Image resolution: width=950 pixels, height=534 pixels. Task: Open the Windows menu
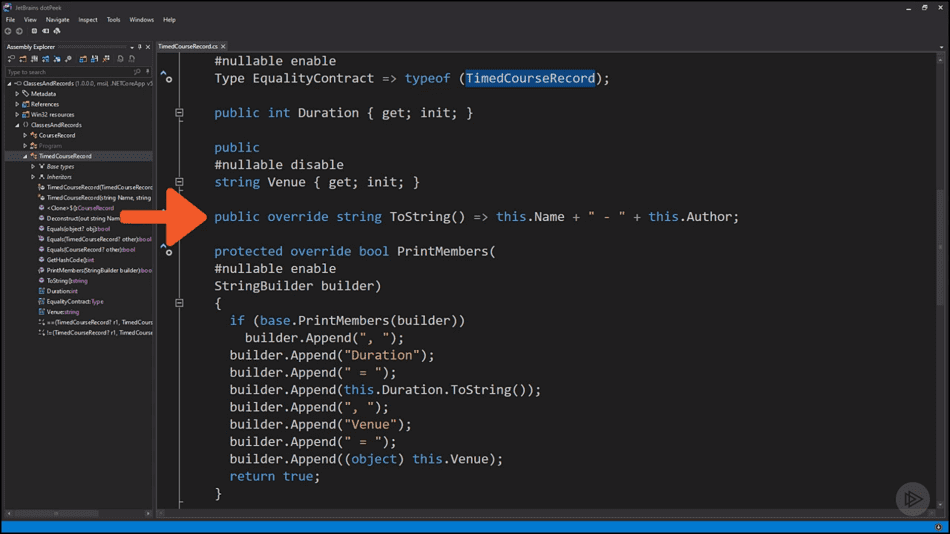141,19
